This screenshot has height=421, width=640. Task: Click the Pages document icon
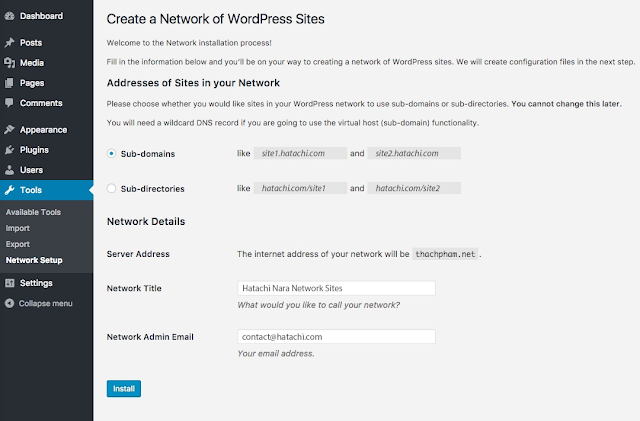point(9,83)
